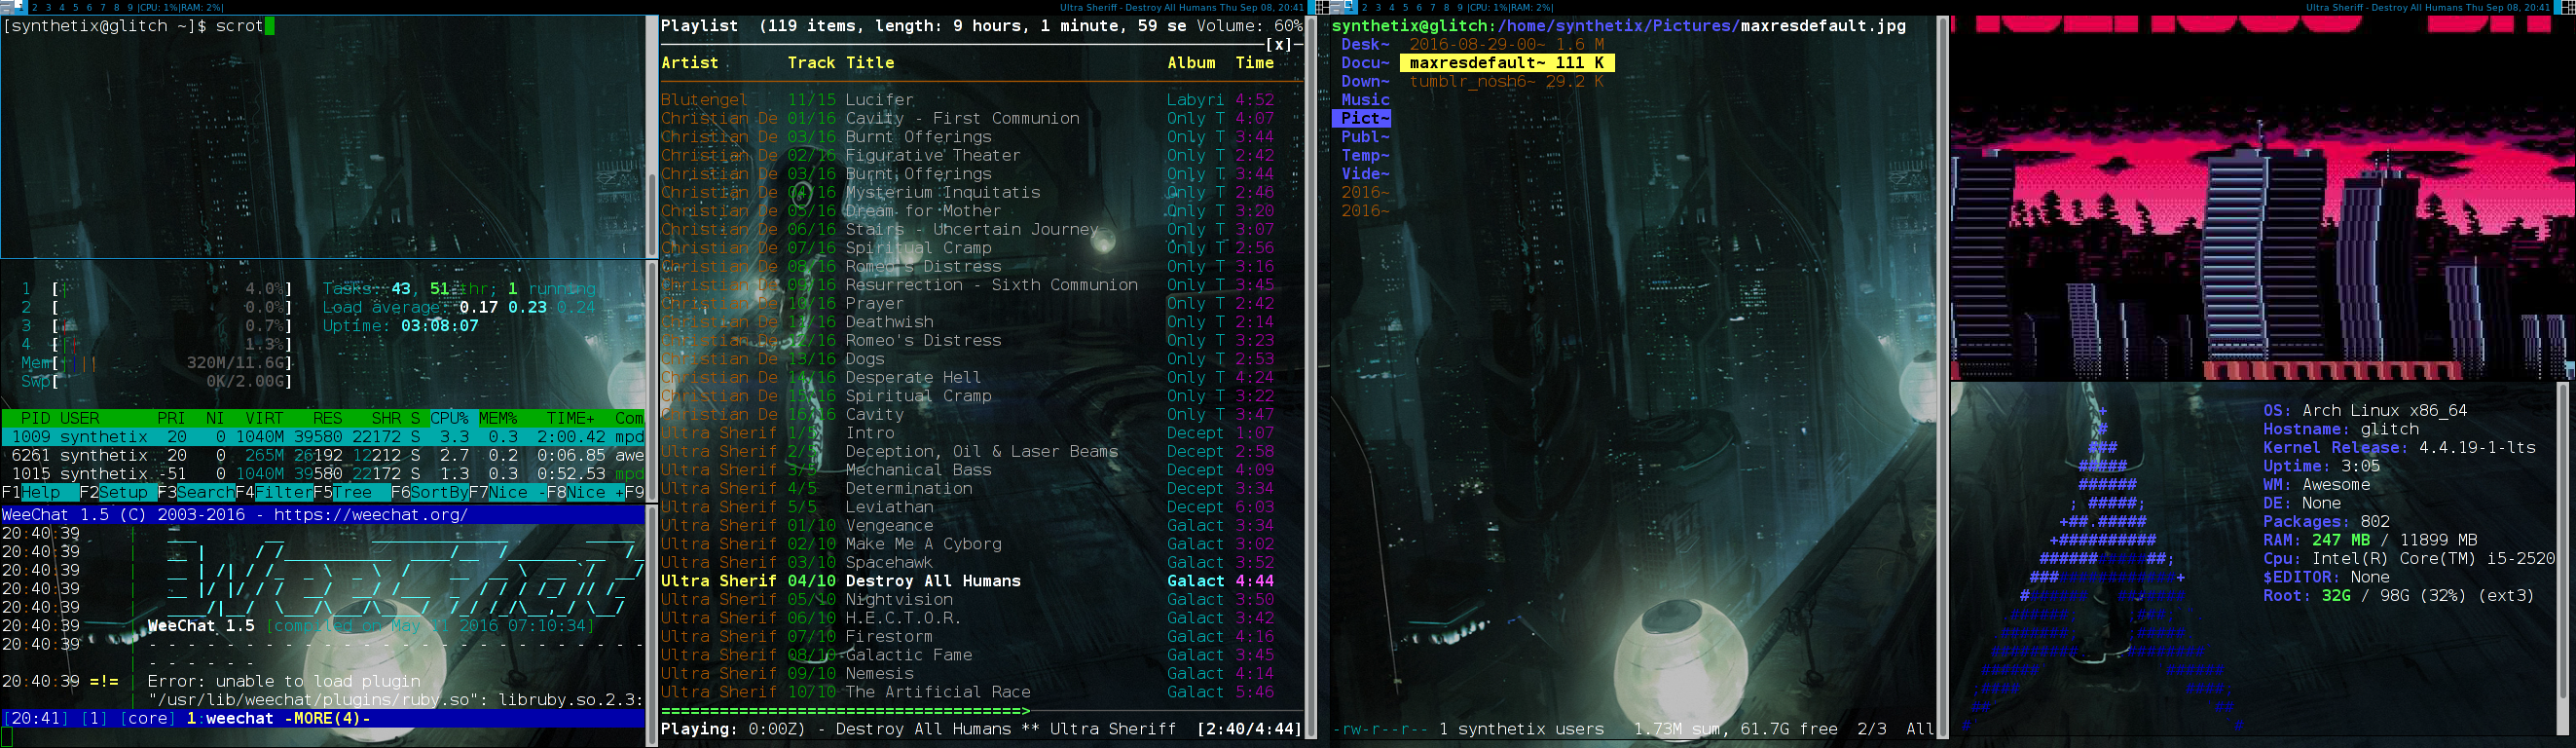2576x748 pixels.
Task: Switch to tag 2 on the left monitor bar
Action: tap(35, 7)
